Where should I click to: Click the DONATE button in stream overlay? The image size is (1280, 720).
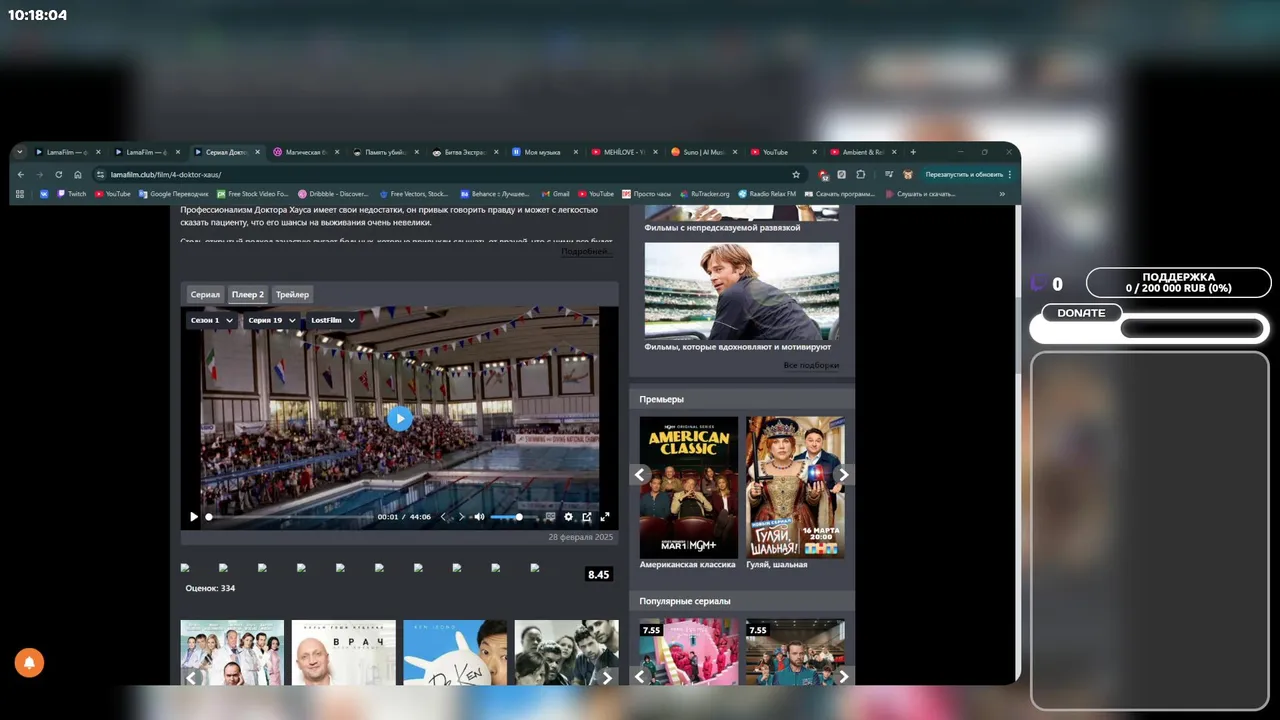(1082, 313)
